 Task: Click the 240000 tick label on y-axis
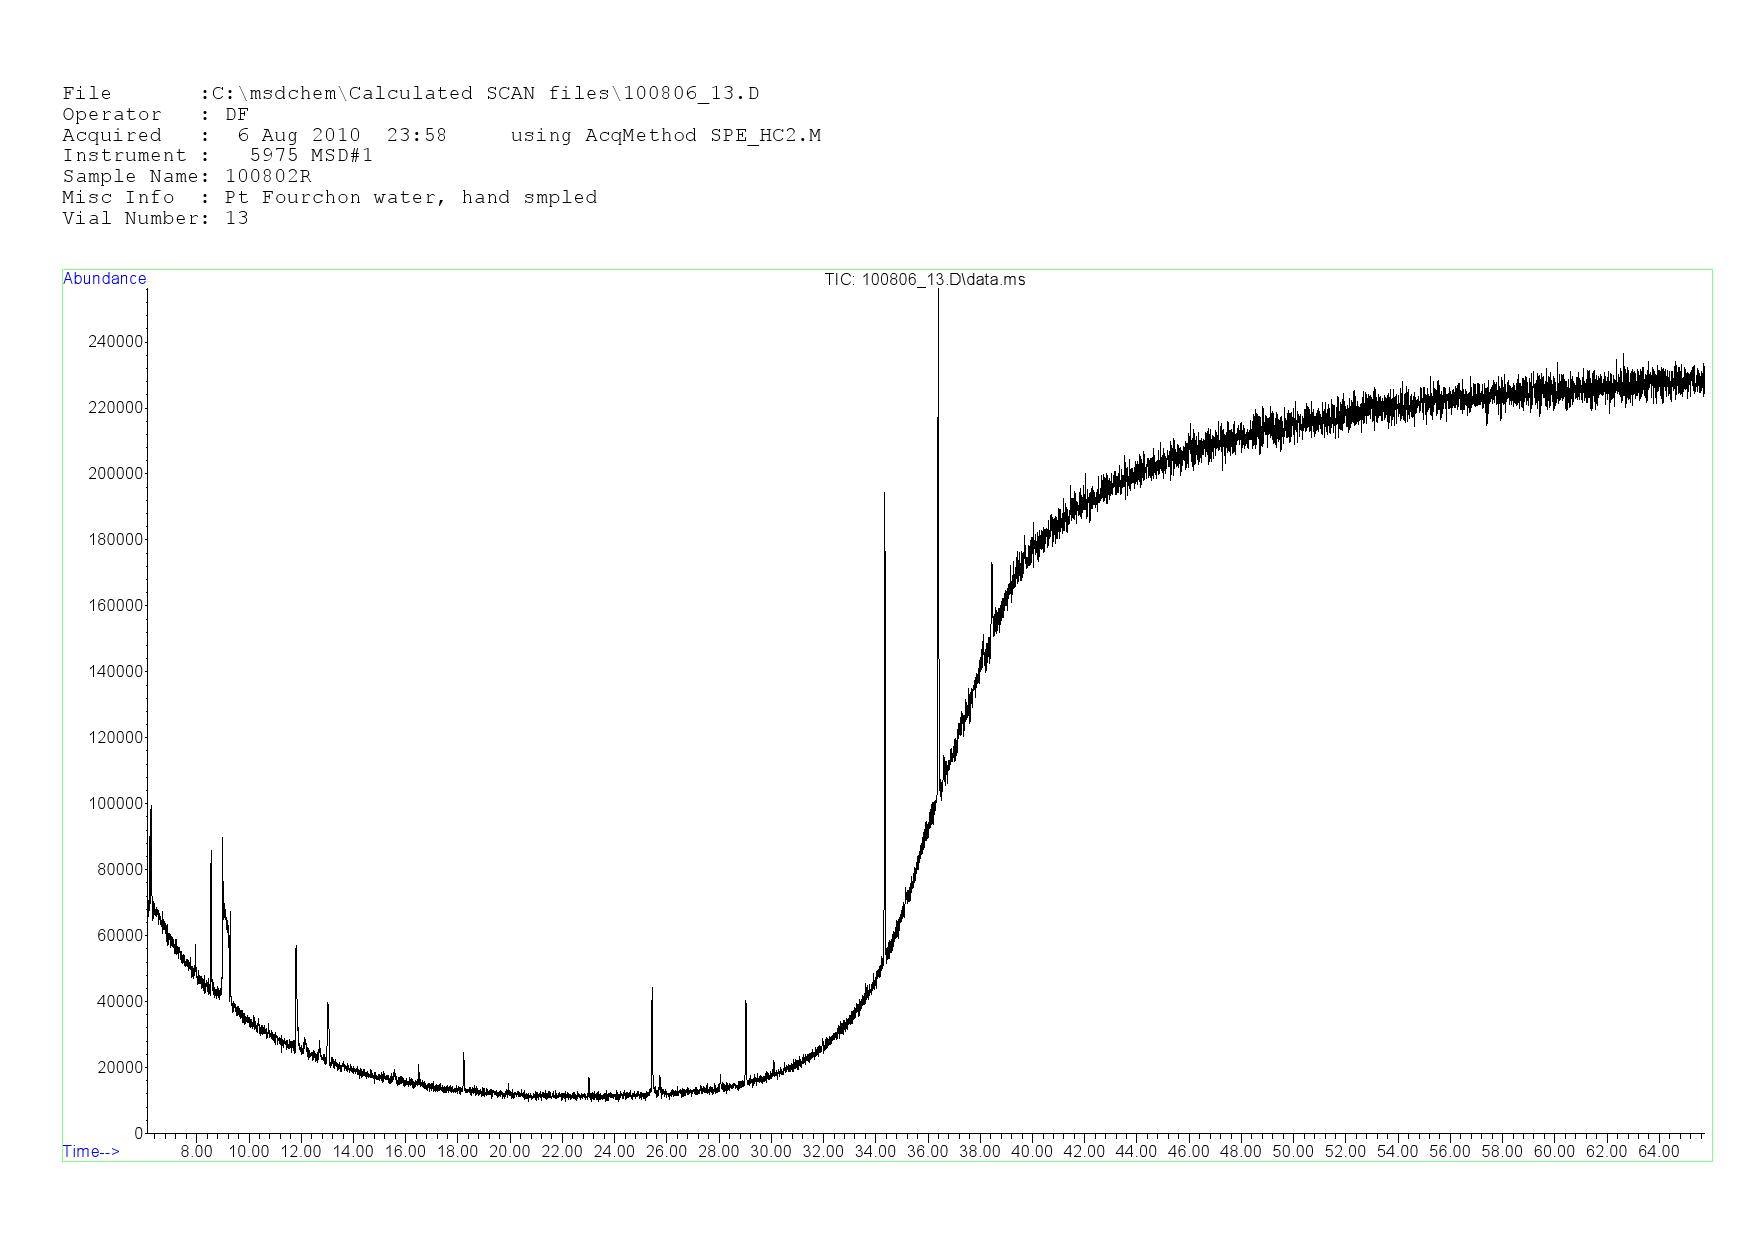[x=115, y=342]
